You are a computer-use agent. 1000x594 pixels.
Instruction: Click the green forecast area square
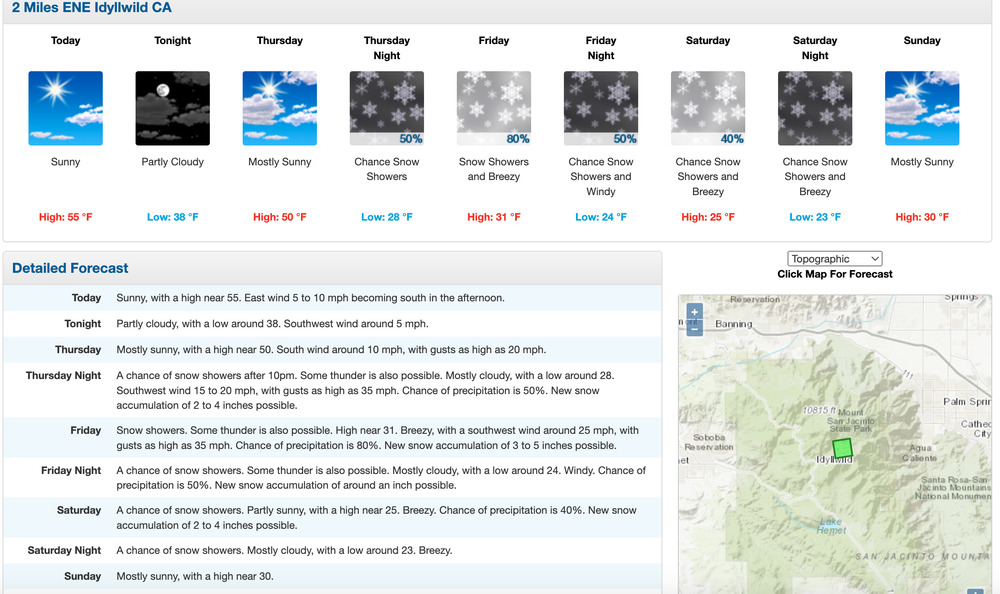click(842, 447)
